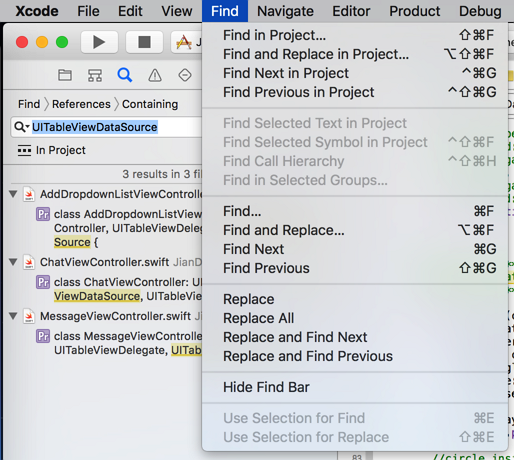The width and height of the screenshot is (514, 460).
Task: Choose Find Next menu item
Action: click(x=355, y=249)
